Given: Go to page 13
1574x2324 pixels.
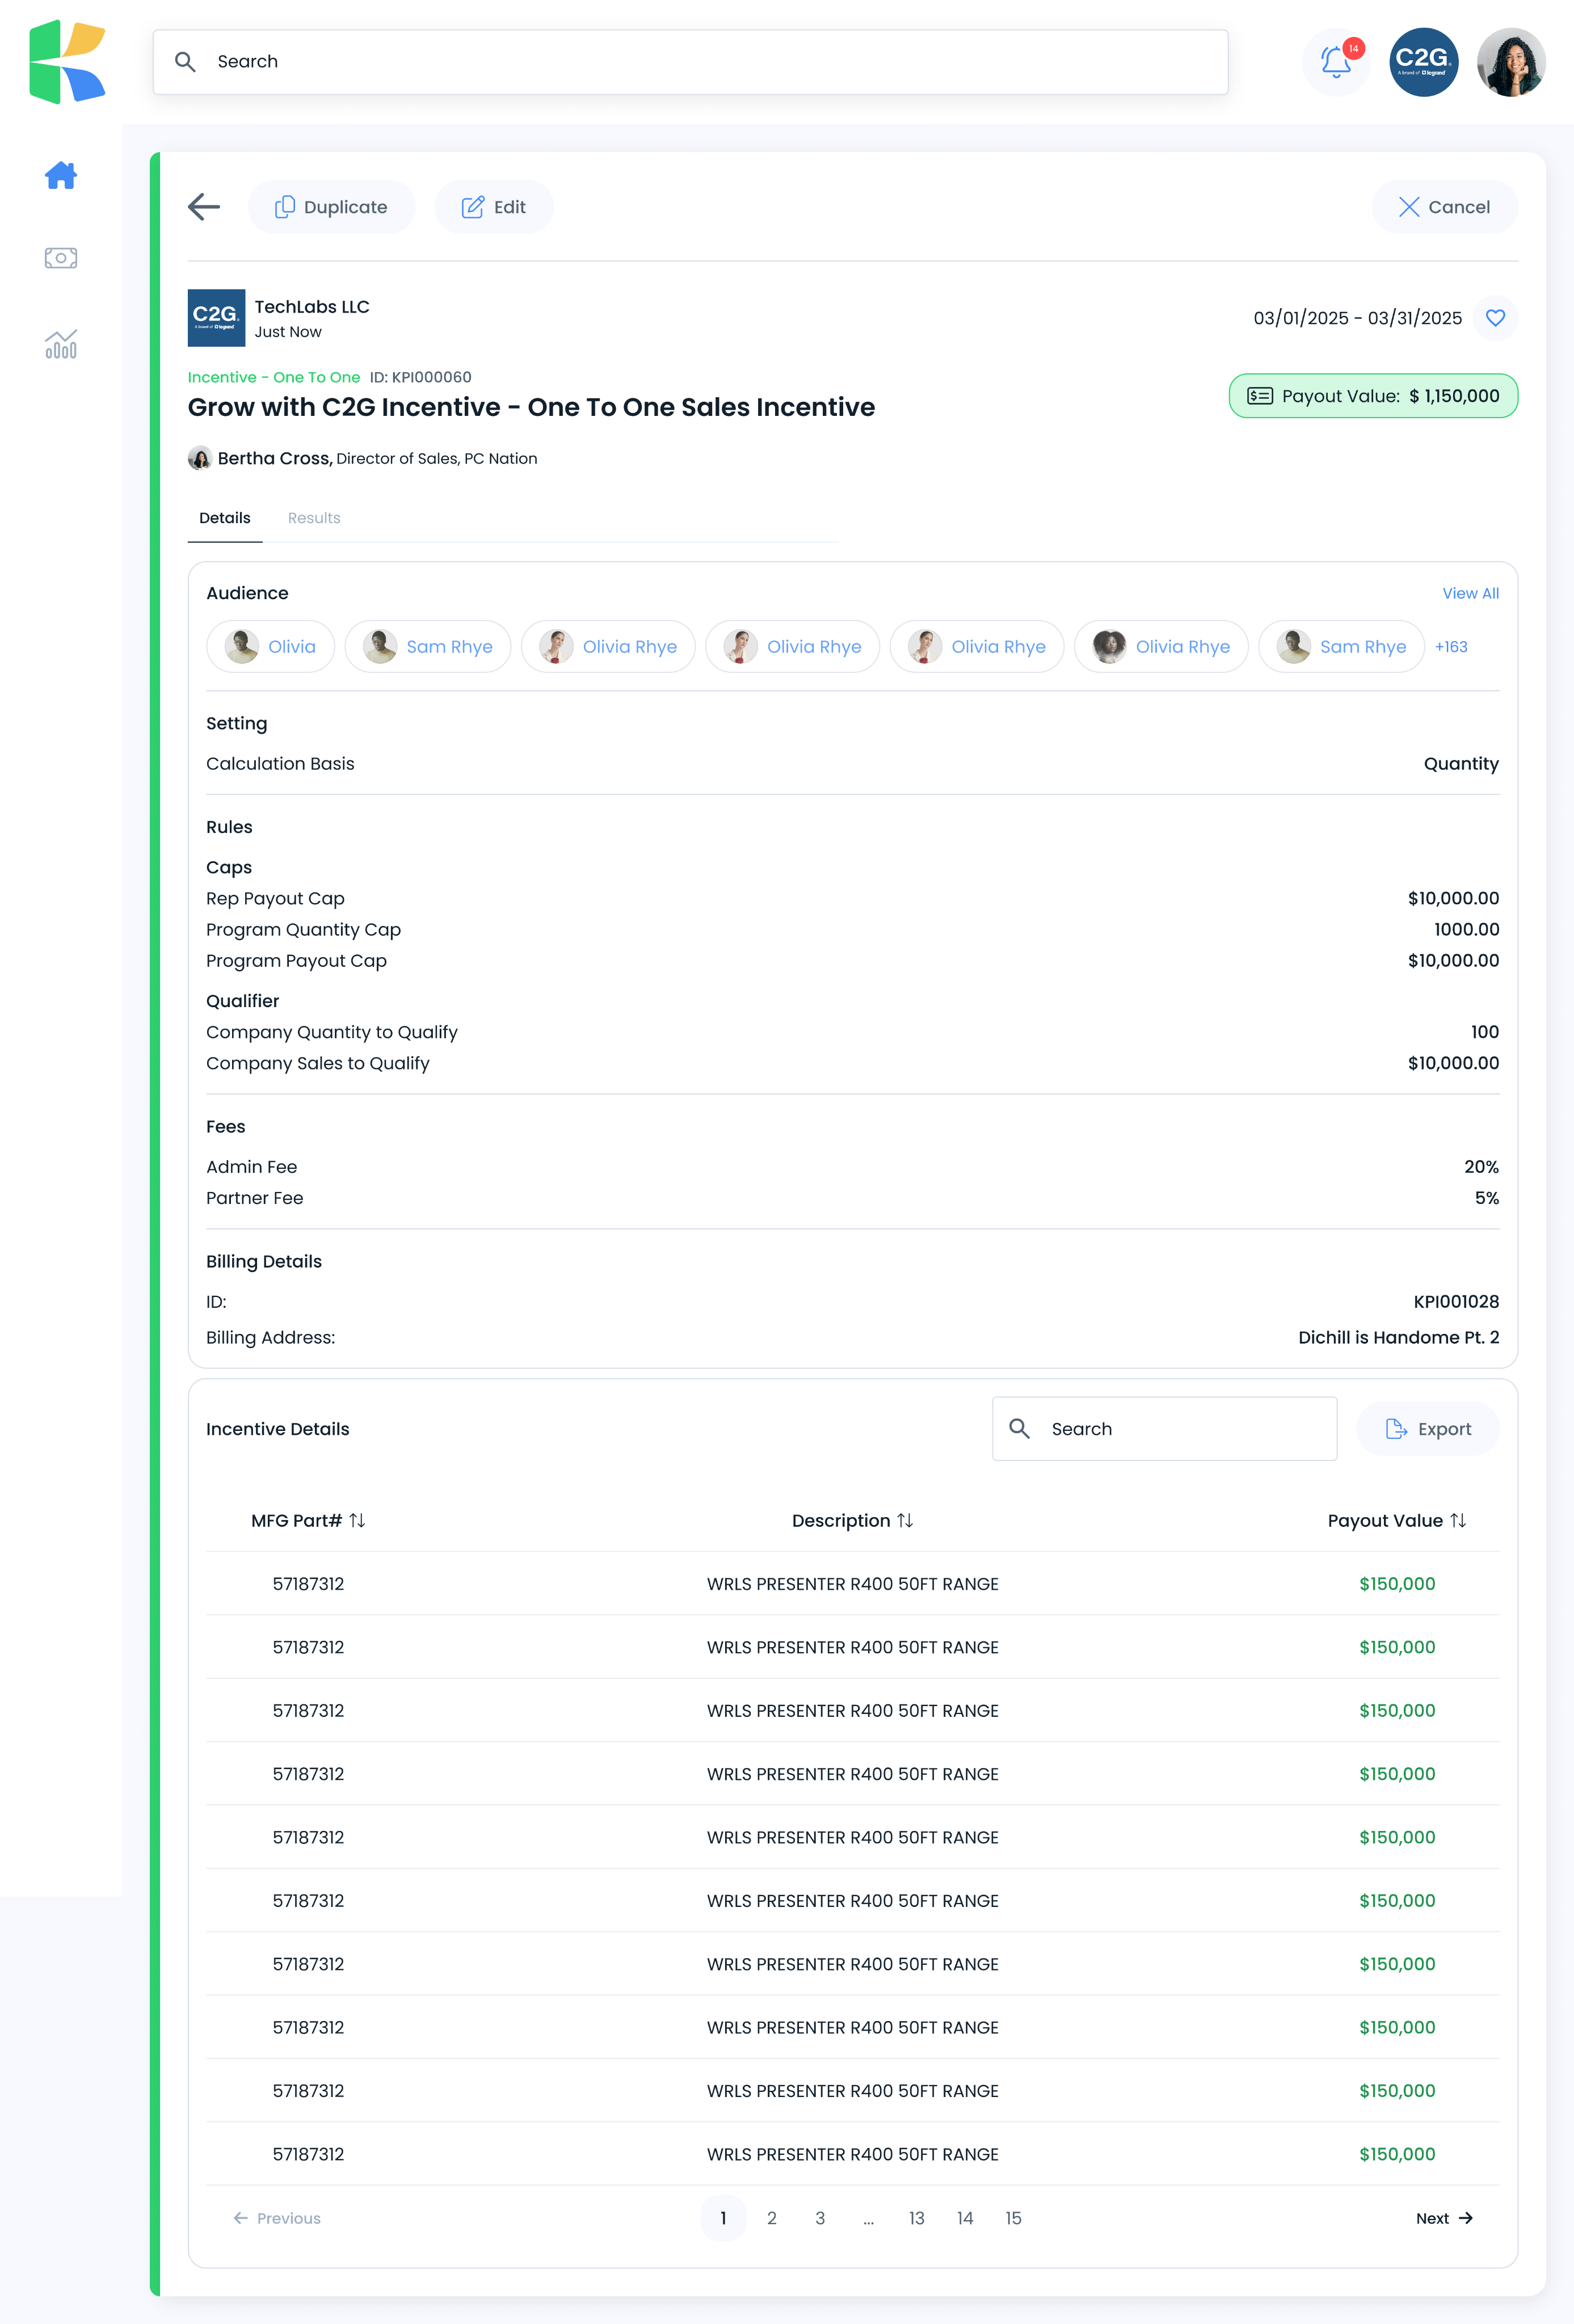Looking at the screenshot, I should pos(916,2218).
